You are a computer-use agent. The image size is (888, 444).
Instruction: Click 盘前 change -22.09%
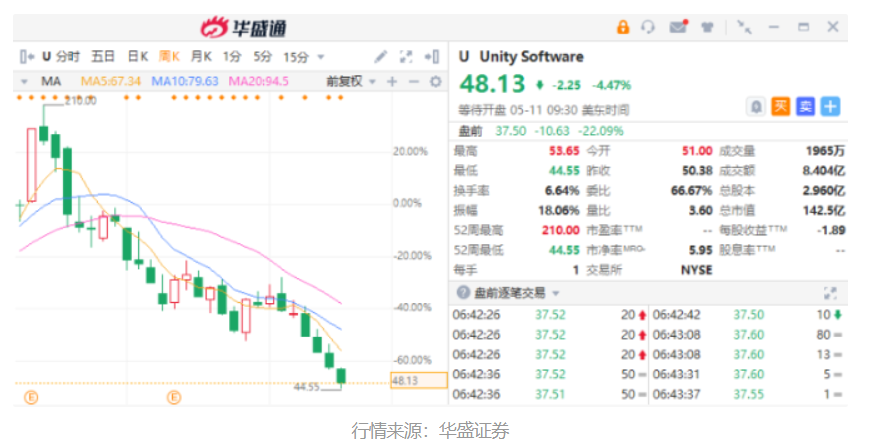600,131
